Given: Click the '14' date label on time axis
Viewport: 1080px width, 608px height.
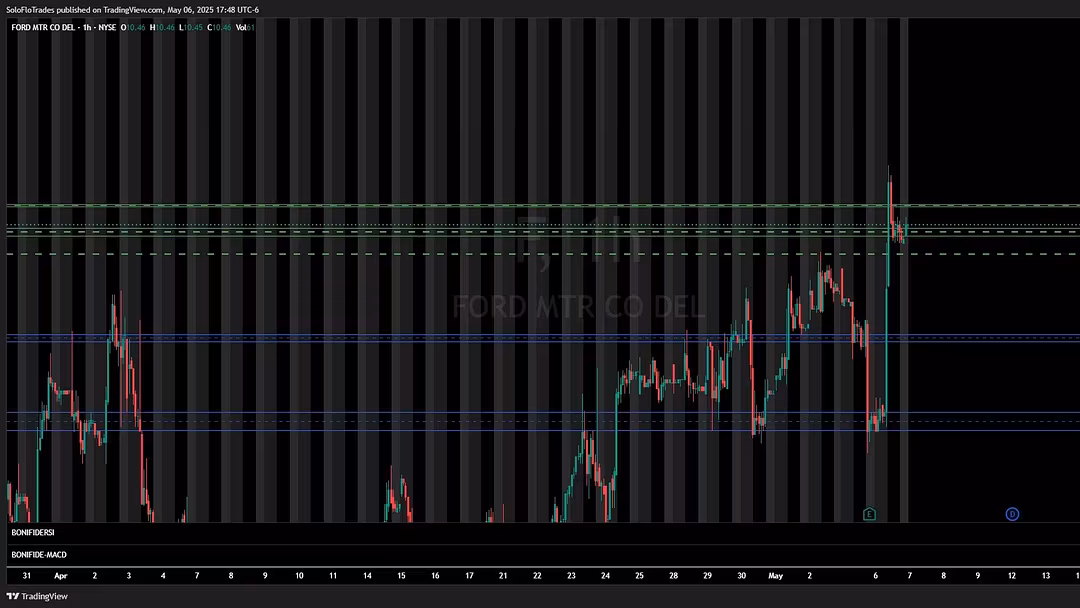Looking at the screenshot, I should coord(367,576).
